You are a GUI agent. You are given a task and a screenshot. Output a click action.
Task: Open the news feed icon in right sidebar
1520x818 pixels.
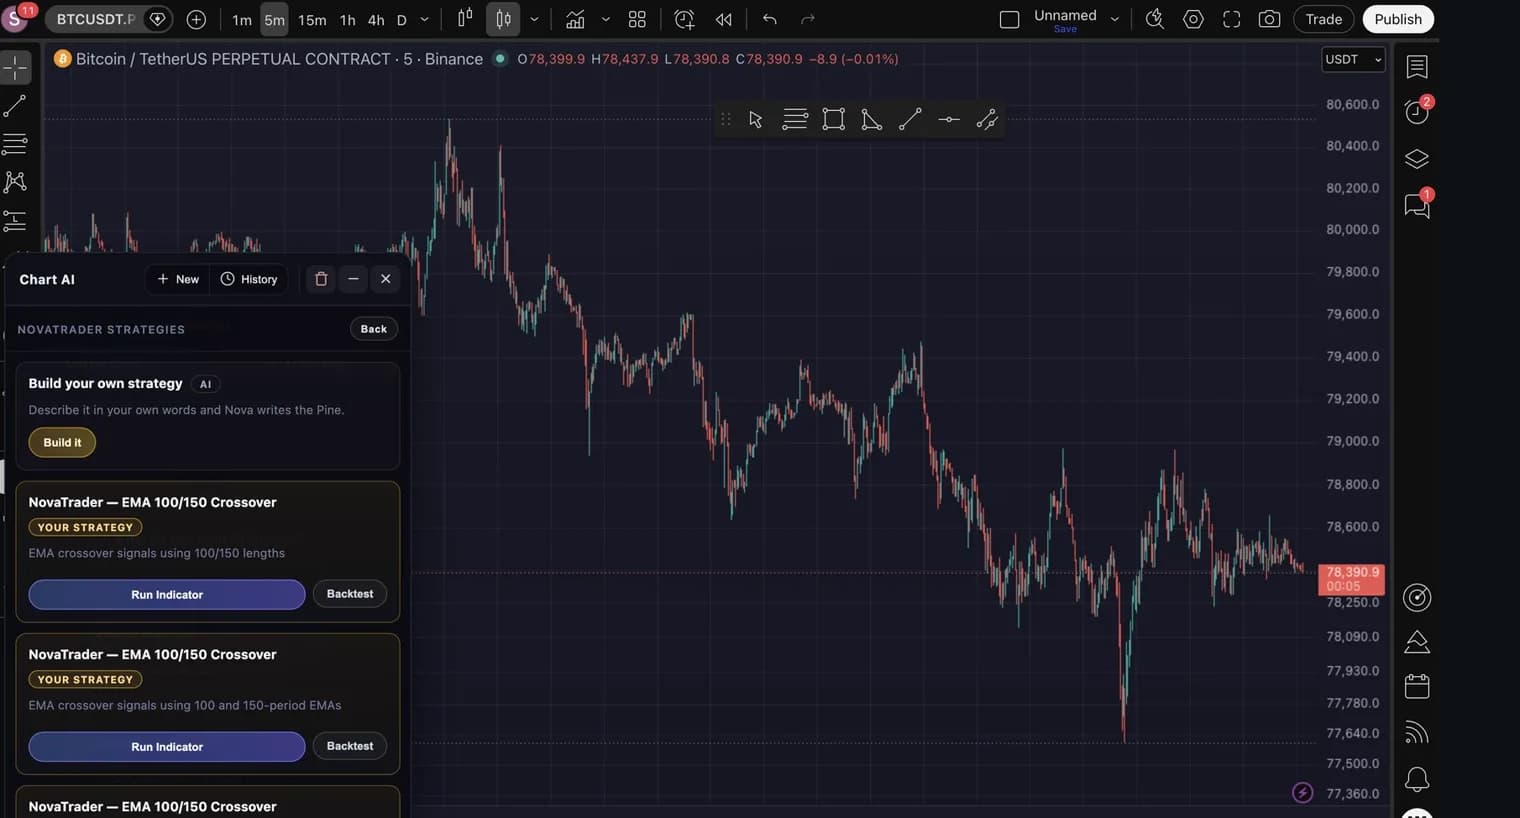pyautogui.click(x=1417, y=733)
